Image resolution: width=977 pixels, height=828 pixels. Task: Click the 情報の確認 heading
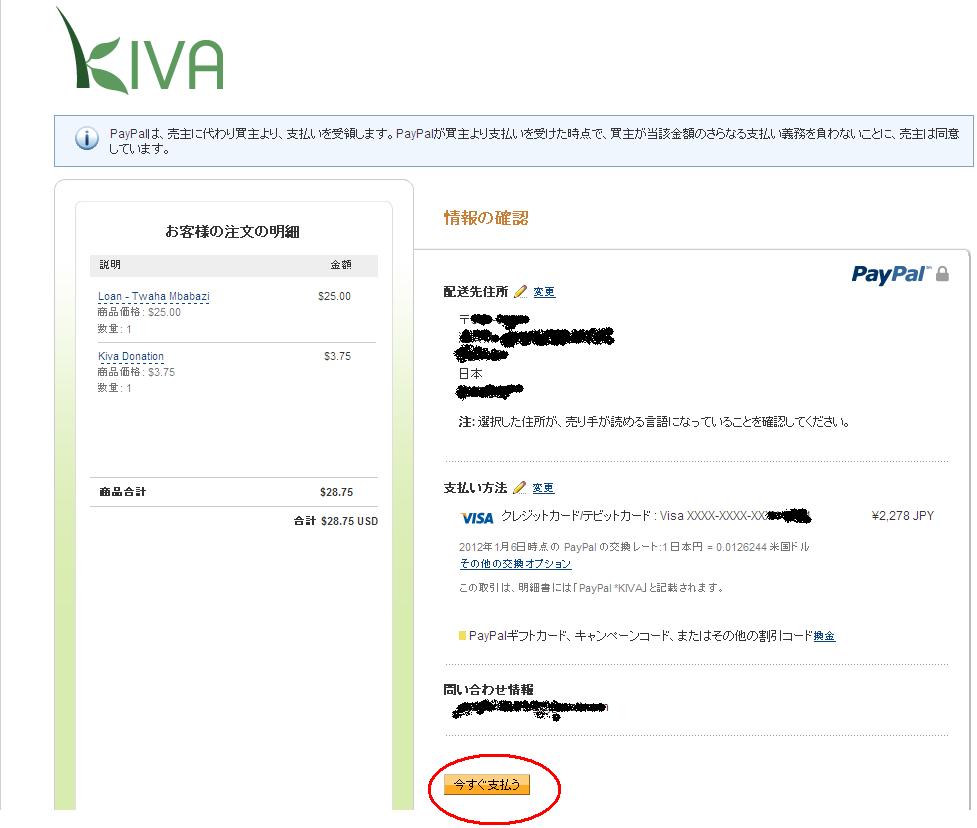486,218
